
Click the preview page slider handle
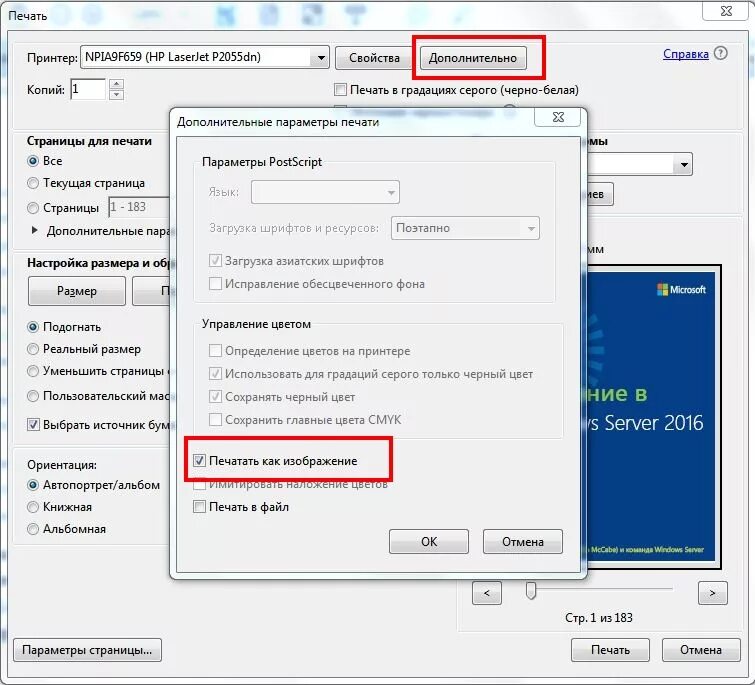[x=531, y=590]
